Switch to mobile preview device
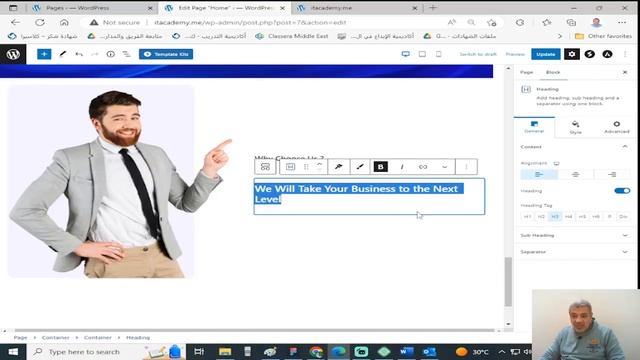 438,54
